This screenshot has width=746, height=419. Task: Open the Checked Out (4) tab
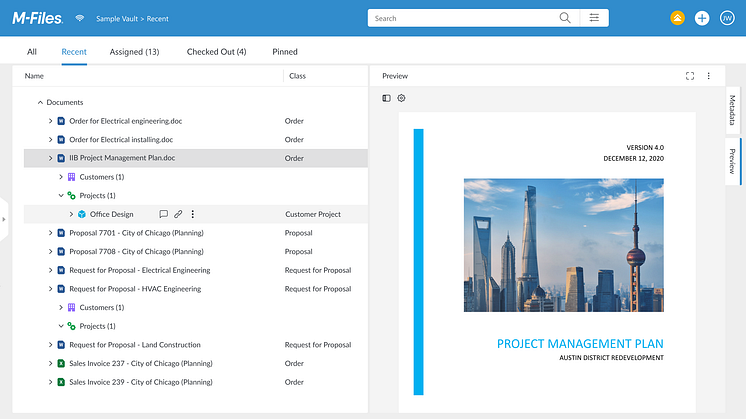point(216,52)
